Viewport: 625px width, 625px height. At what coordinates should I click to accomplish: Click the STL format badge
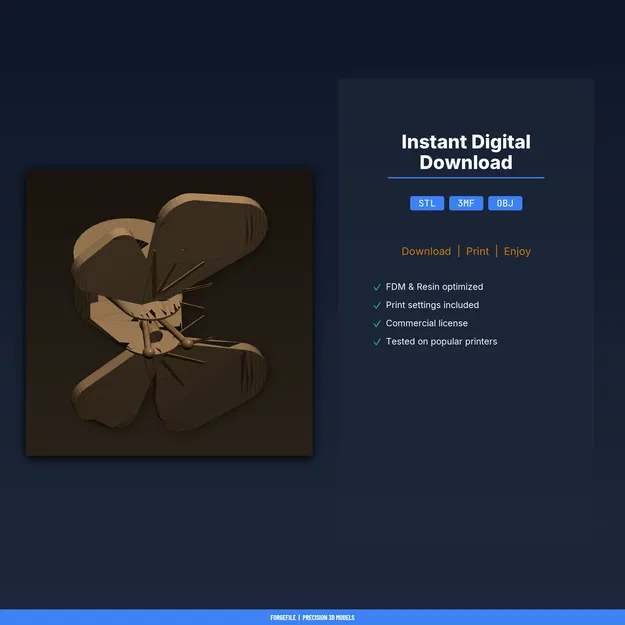pyautogui.click(x=426, y=203)
